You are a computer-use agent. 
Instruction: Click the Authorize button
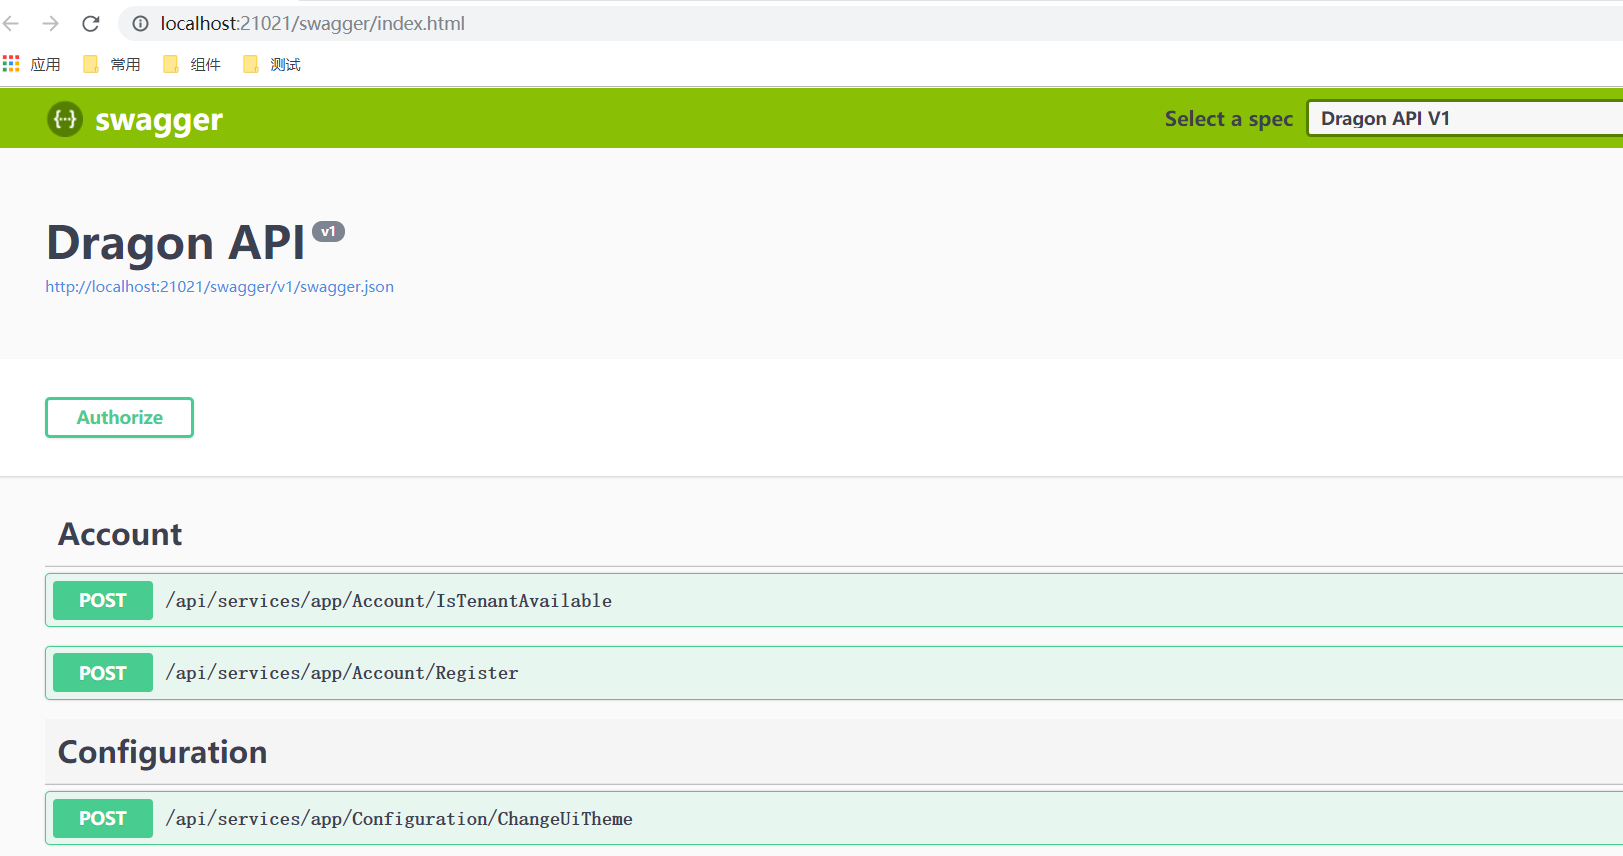pos(119,417)
